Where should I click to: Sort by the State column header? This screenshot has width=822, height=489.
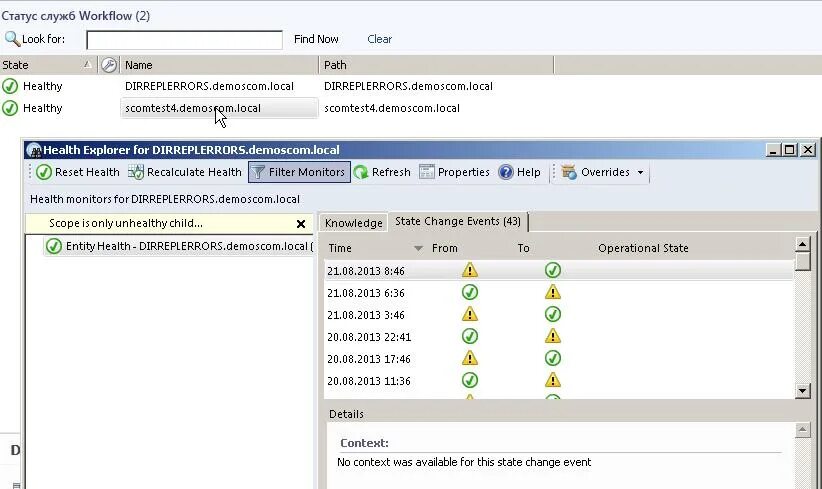click(x=48, y=65)
